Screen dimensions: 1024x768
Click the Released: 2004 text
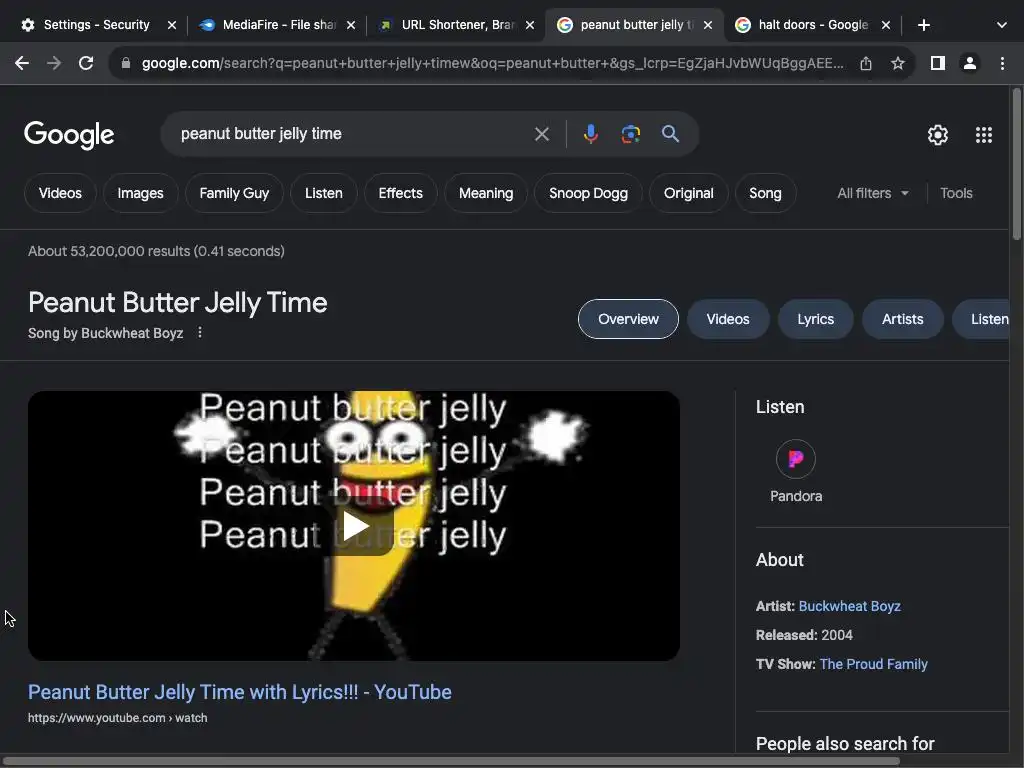(804, 635)
